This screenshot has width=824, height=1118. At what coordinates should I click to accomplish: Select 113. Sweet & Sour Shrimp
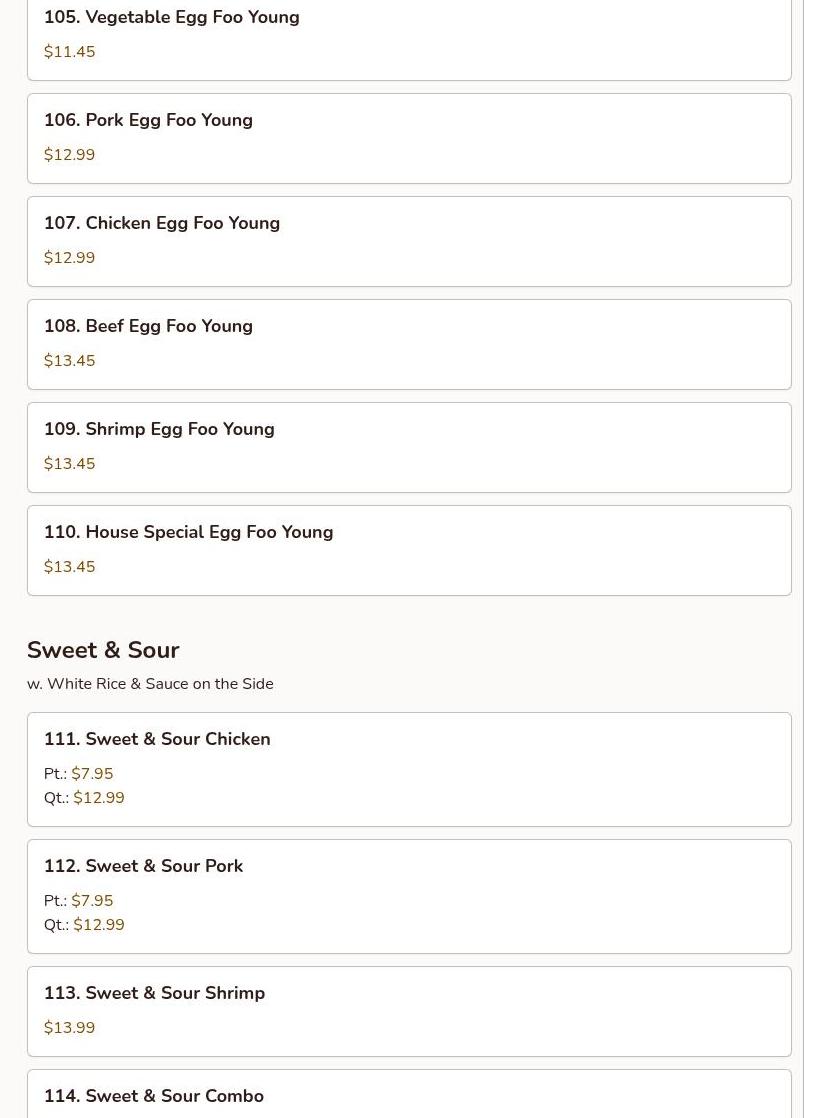pos(154,994)
